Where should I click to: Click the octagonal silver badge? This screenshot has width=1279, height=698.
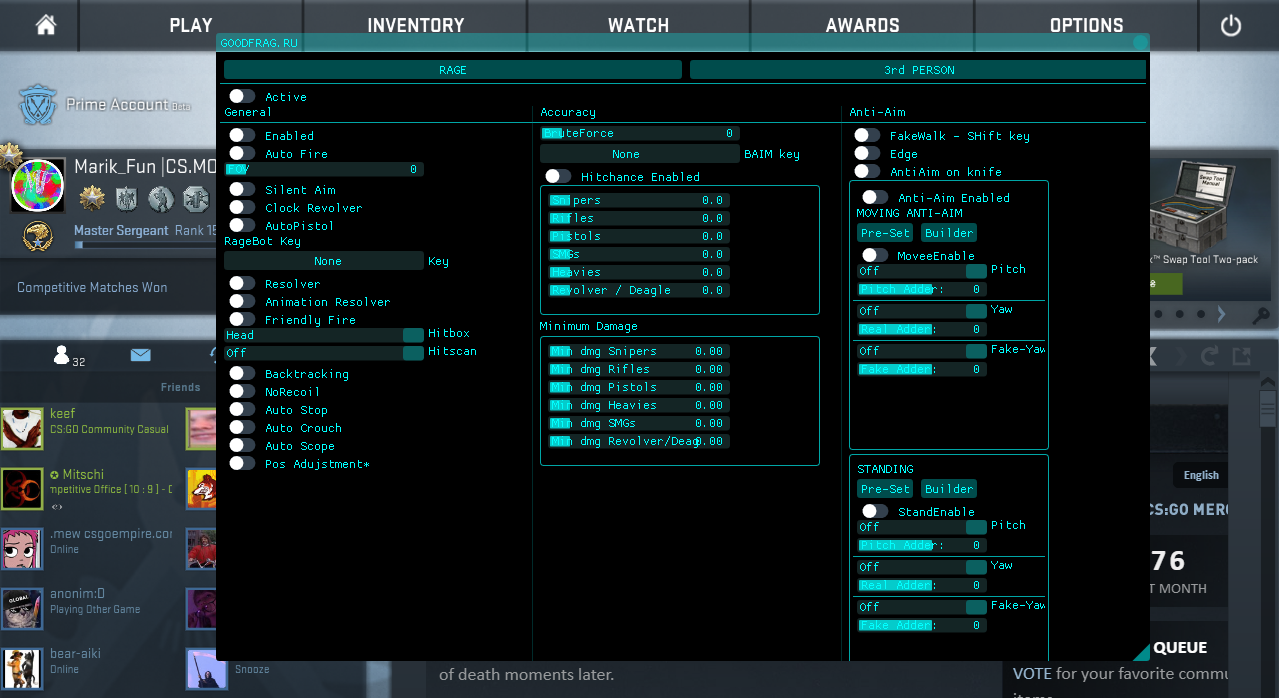(196, 198)
